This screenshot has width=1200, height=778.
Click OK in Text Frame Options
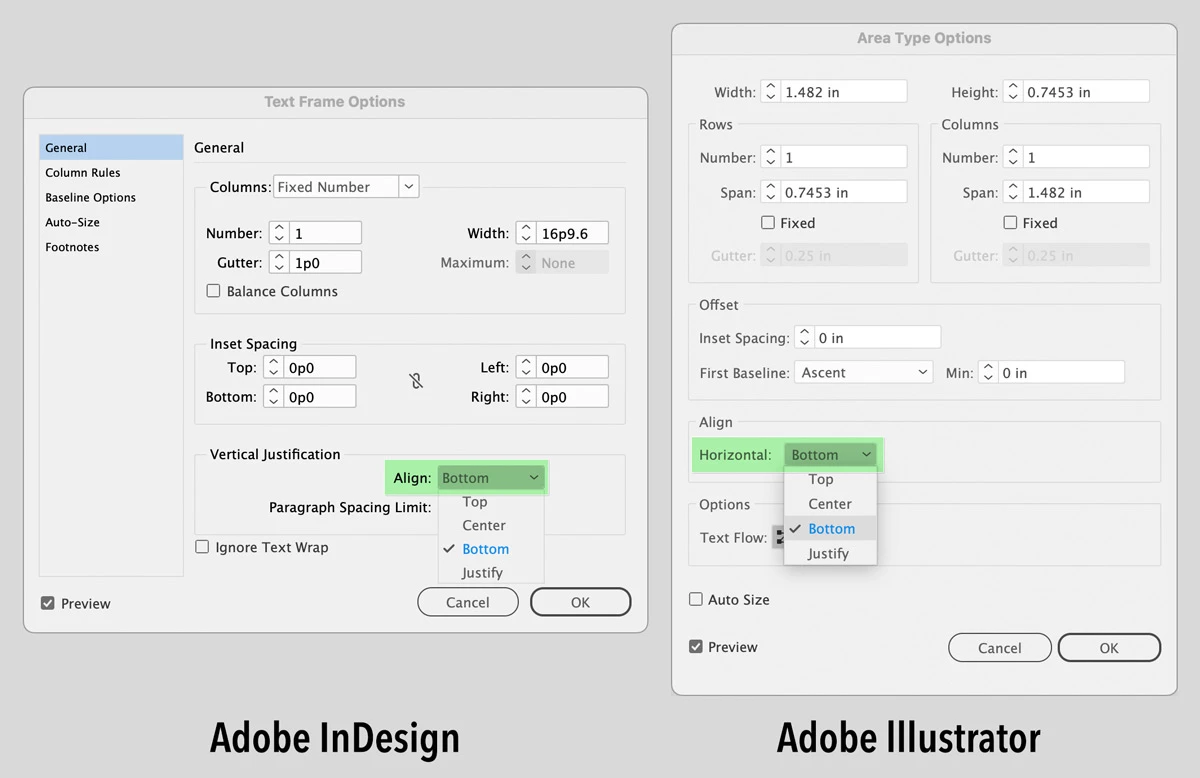click(580, 602)
